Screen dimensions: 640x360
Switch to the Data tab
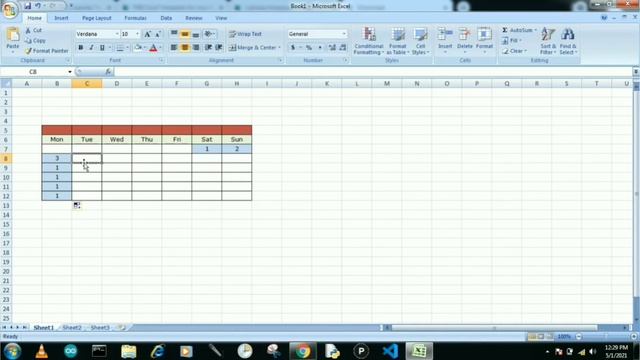pyautogui.click(x=166, y=18)
